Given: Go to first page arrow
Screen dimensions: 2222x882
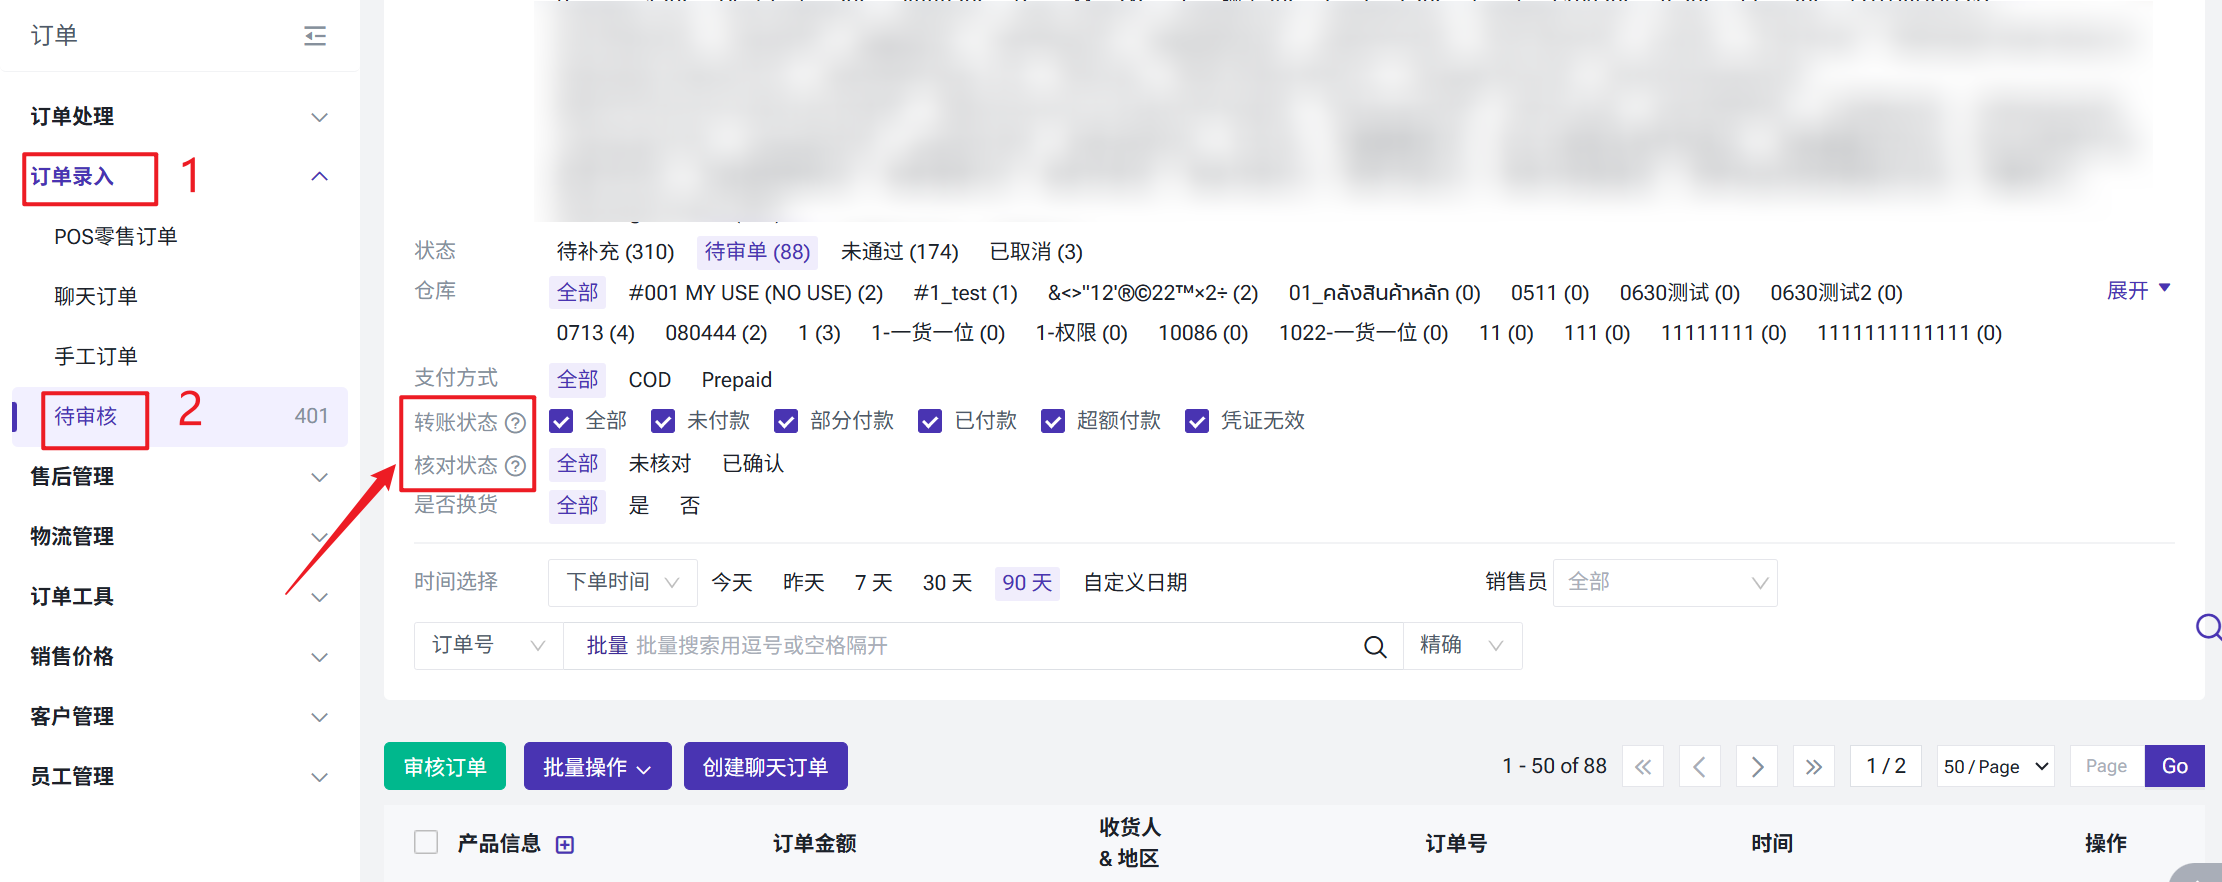Looking at the screenshot, I should click(1643, 767).
